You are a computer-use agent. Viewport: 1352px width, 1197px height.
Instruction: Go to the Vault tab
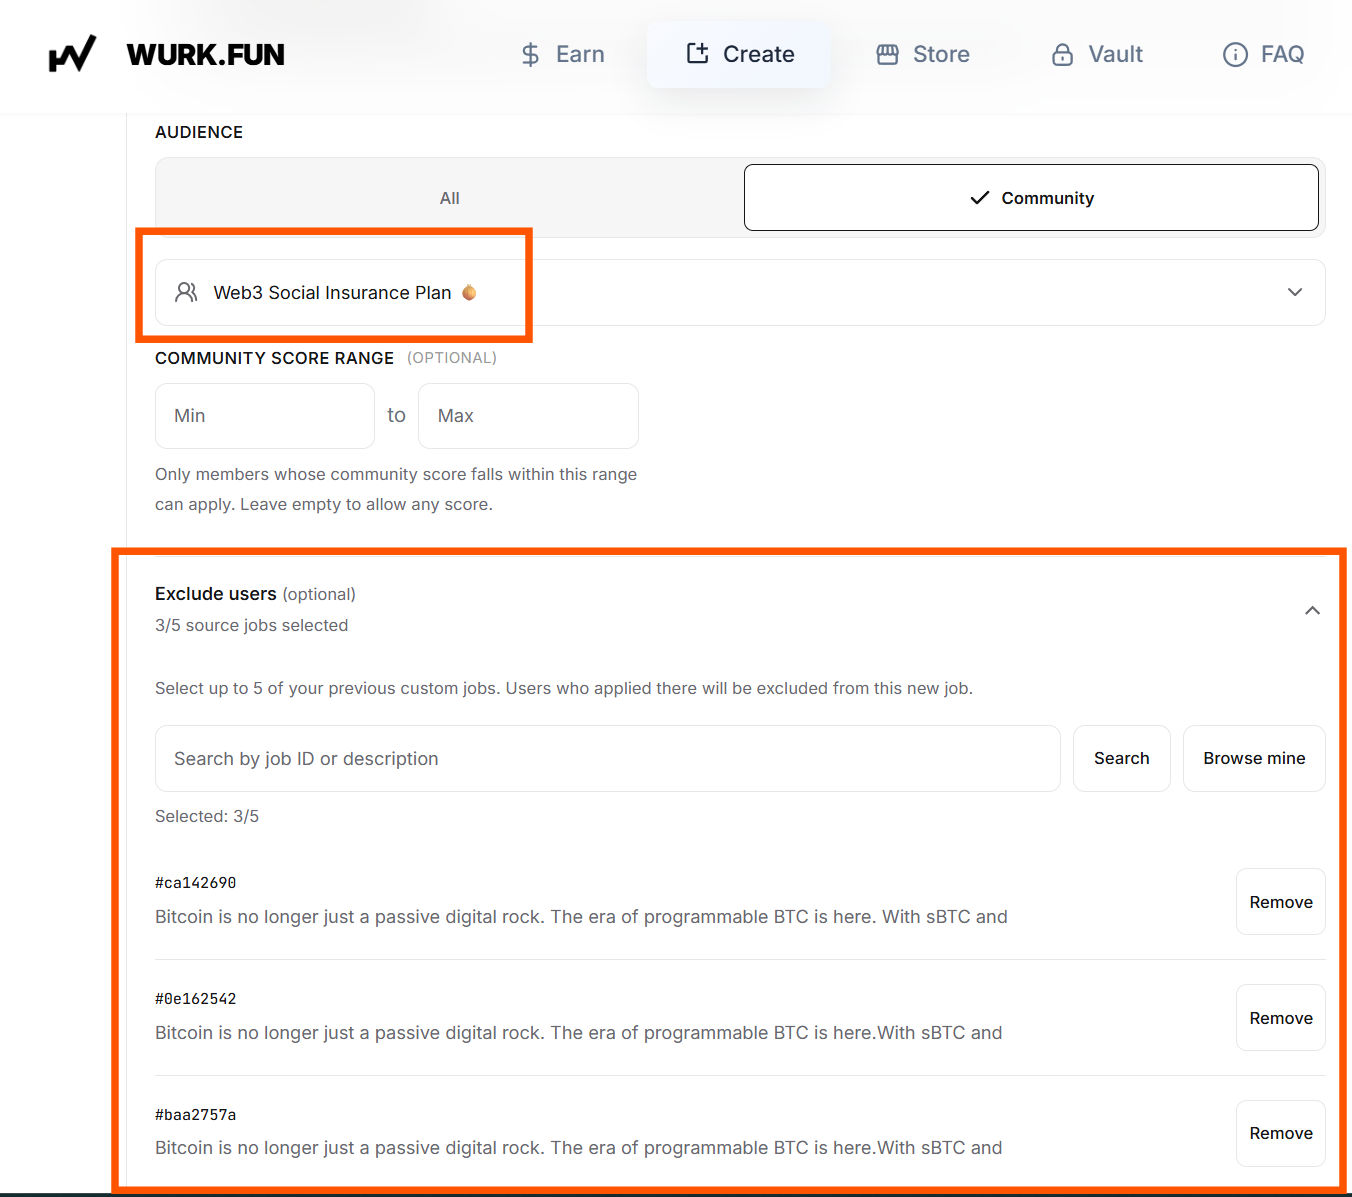[x=1097, y=54]
